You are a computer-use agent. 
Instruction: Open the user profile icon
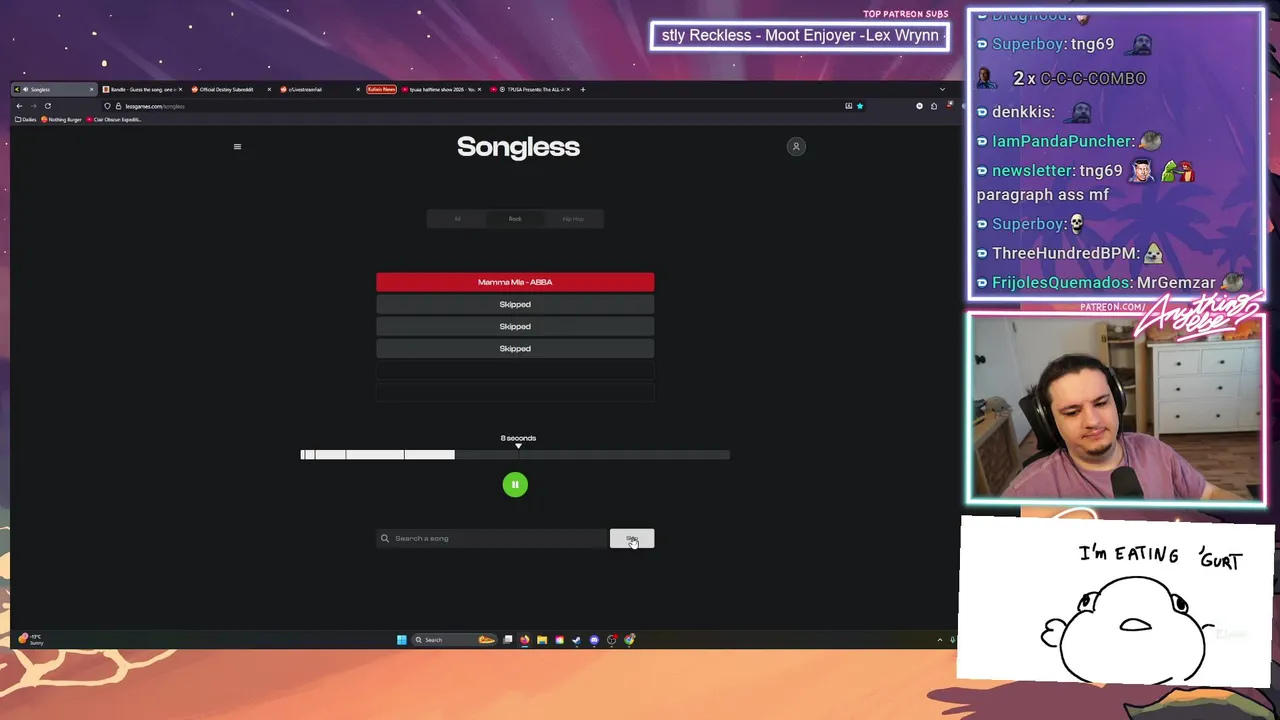[796, 147]
